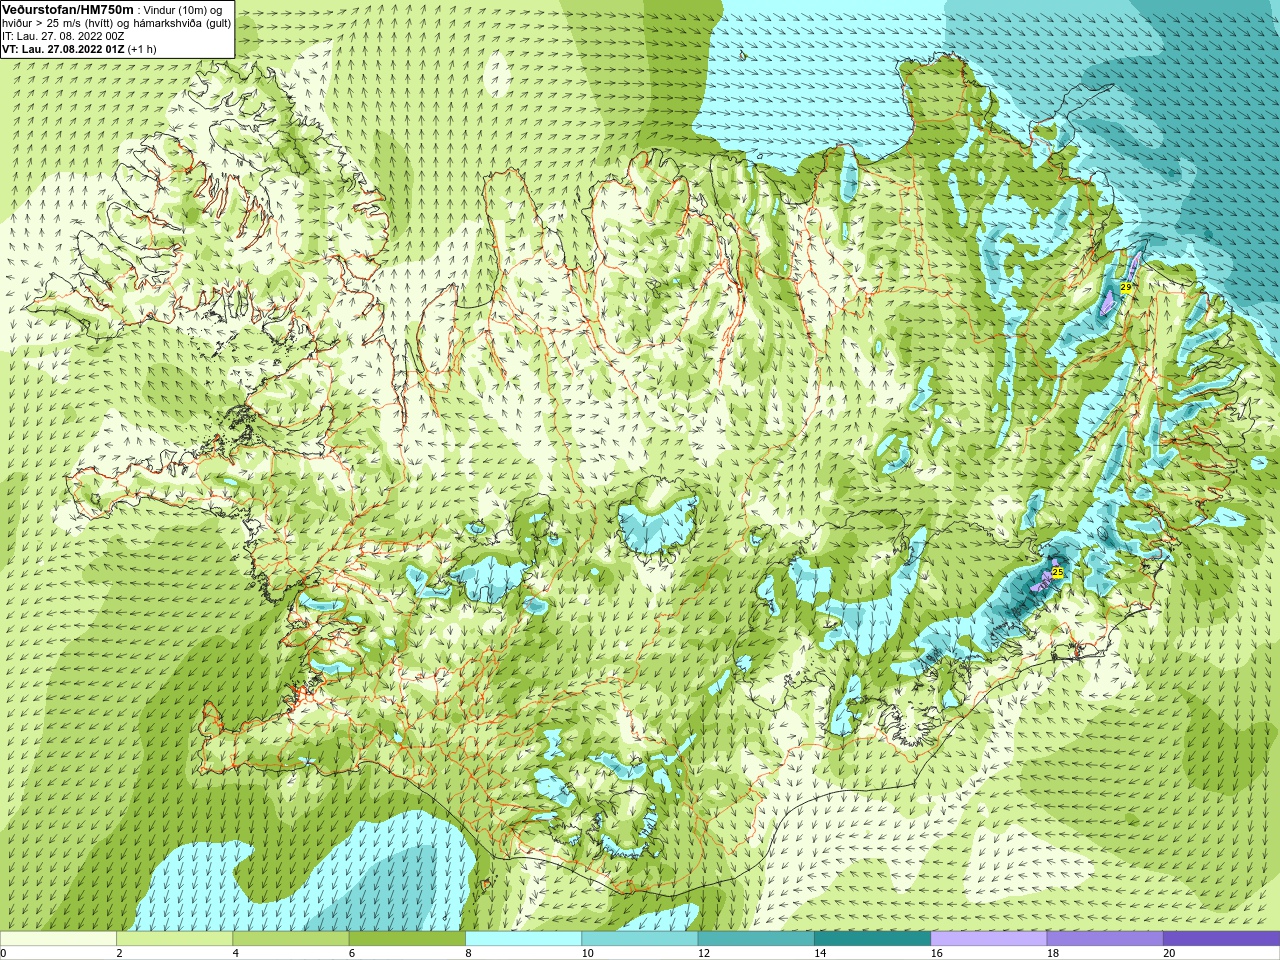Select the 4–6 m/s legend swatch
Image resolution: width=1280 pixels, height=960 pixels.
click(x=291, y=938)
